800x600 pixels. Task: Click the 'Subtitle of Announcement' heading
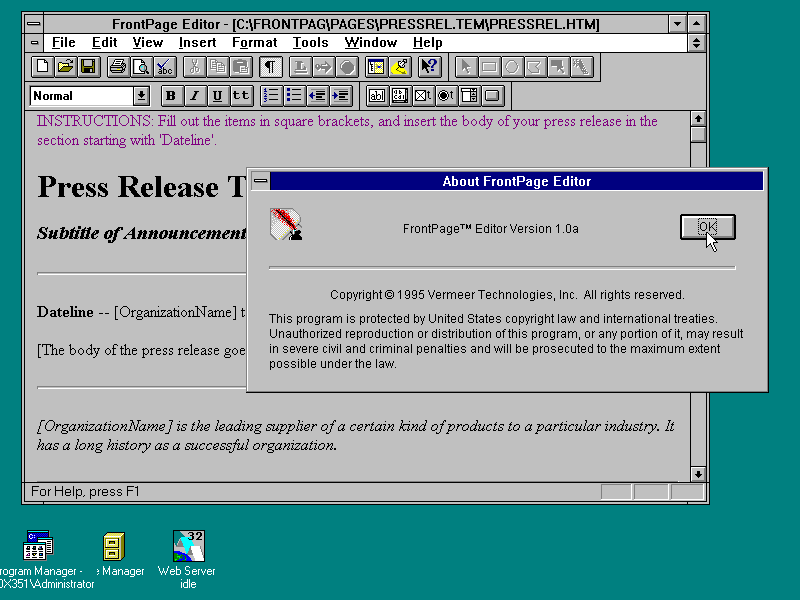142,233
